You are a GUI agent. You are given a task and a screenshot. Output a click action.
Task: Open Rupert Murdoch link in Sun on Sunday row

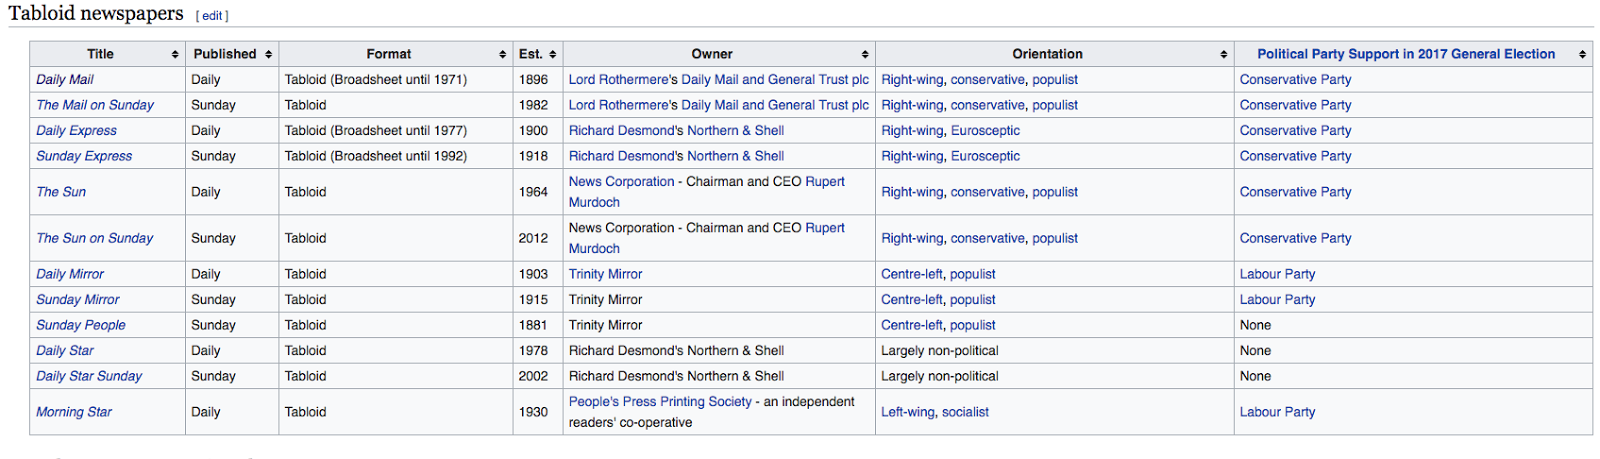coord(707,238)
